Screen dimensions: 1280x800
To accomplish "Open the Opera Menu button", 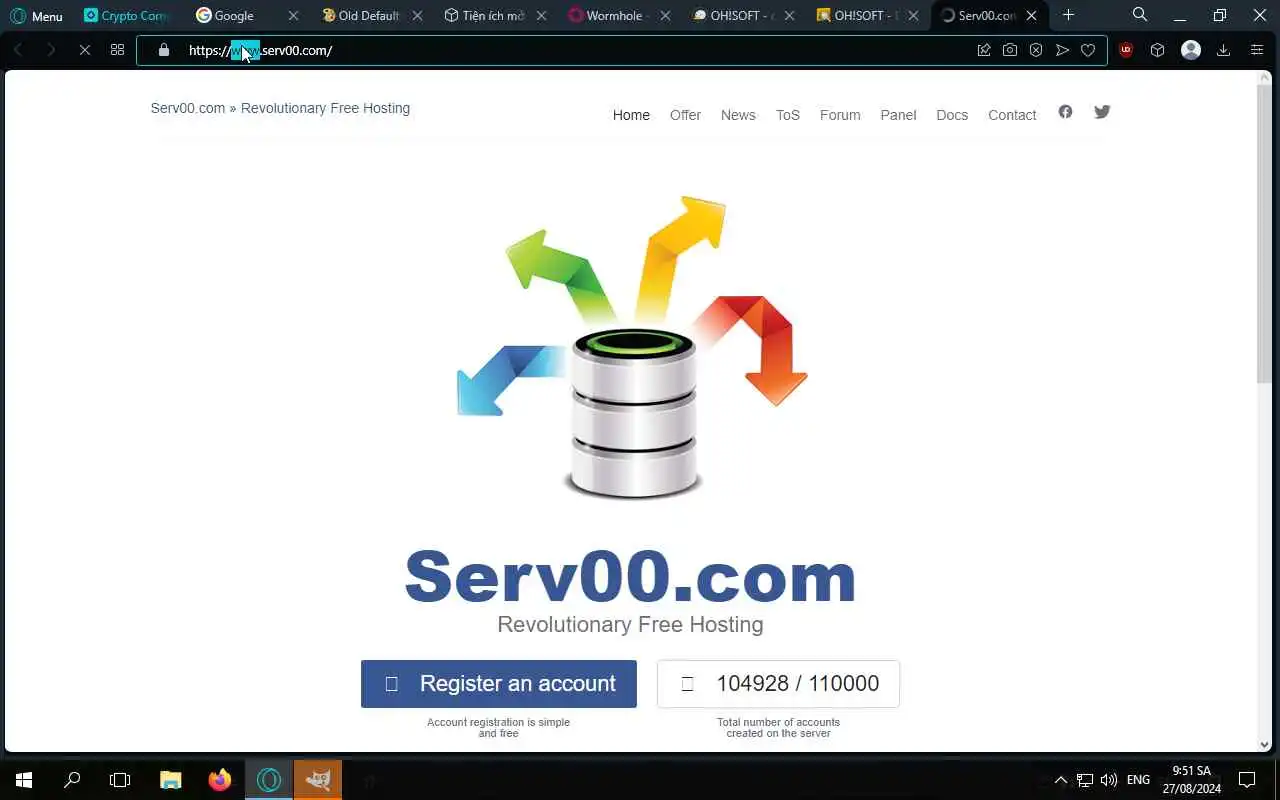I will pos(36,16).
